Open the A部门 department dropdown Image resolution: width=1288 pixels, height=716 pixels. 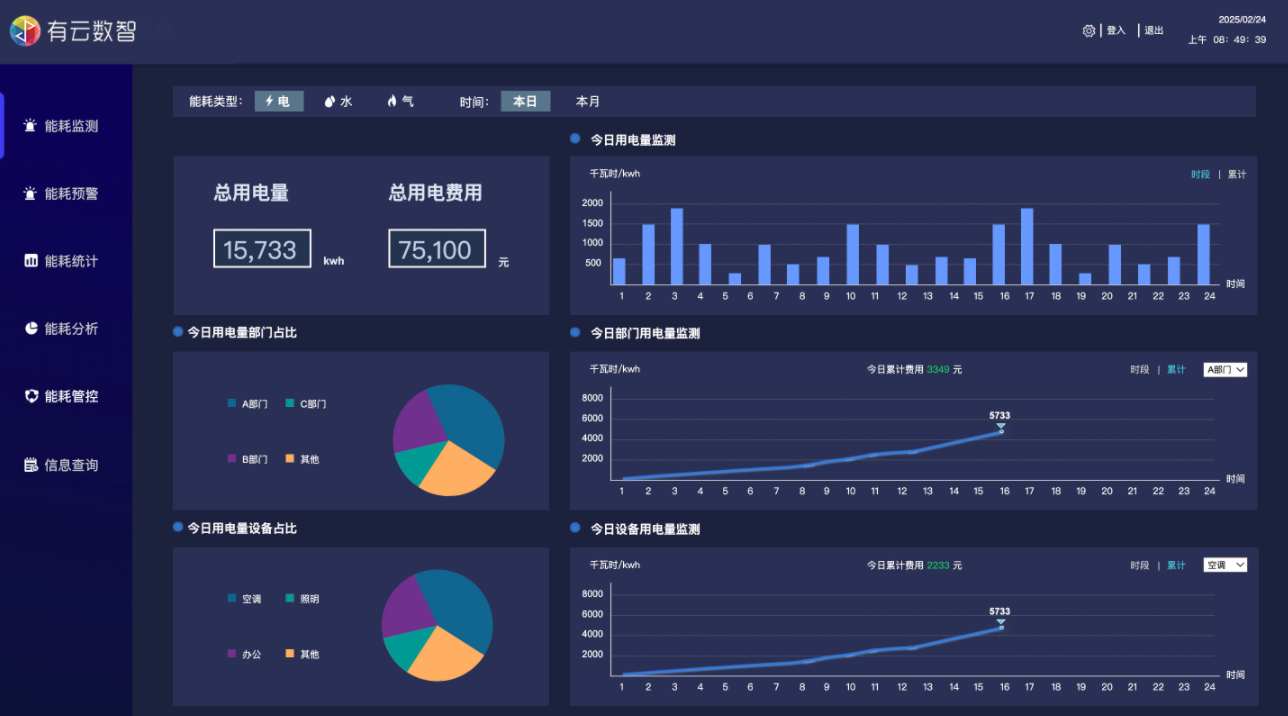tap(1225, 370)
